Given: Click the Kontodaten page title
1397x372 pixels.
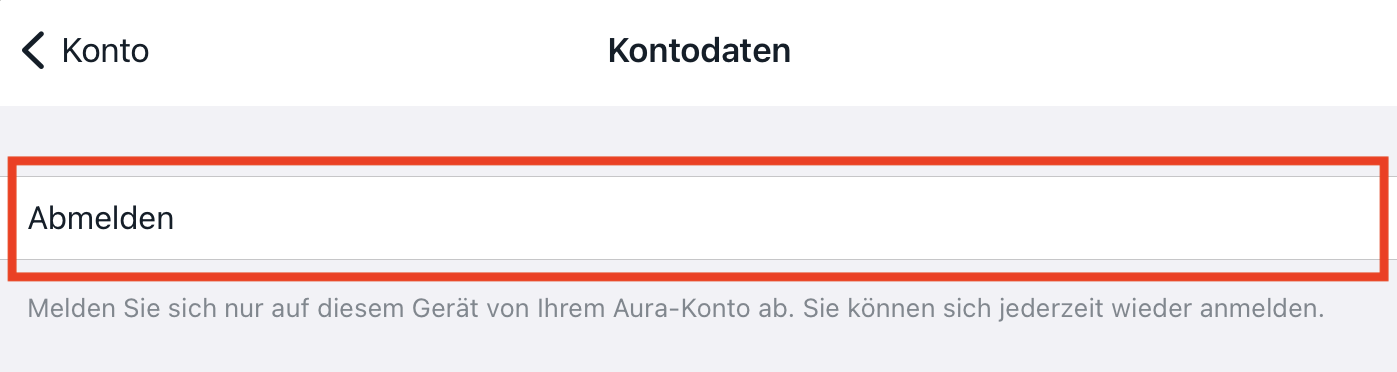Looking at the screenshot, I should click(x=699, y=50).
